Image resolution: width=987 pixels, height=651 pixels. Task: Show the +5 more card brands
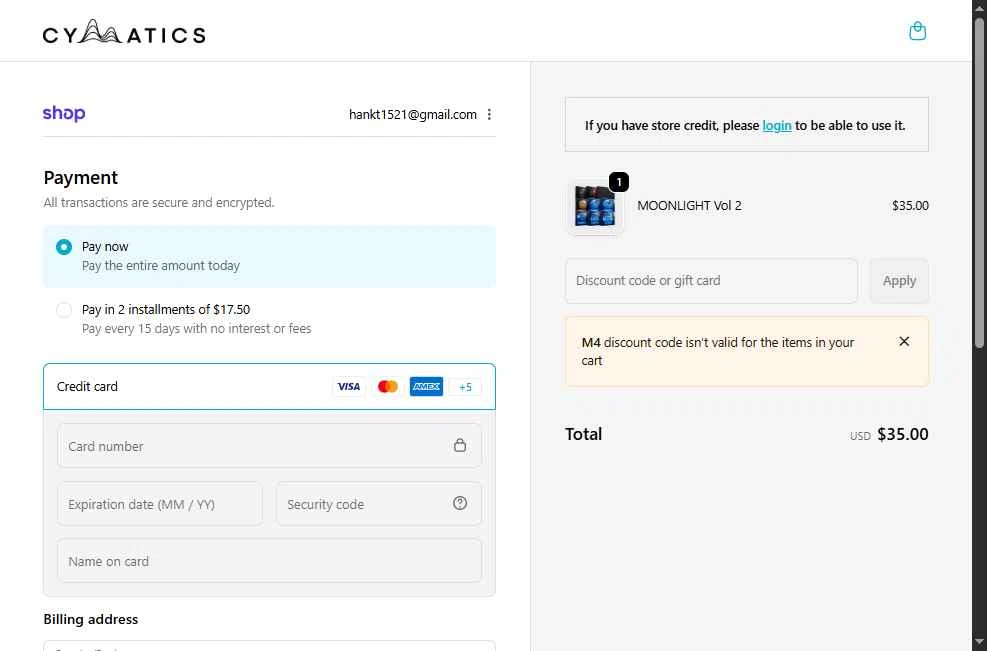[x=465, y=387]
